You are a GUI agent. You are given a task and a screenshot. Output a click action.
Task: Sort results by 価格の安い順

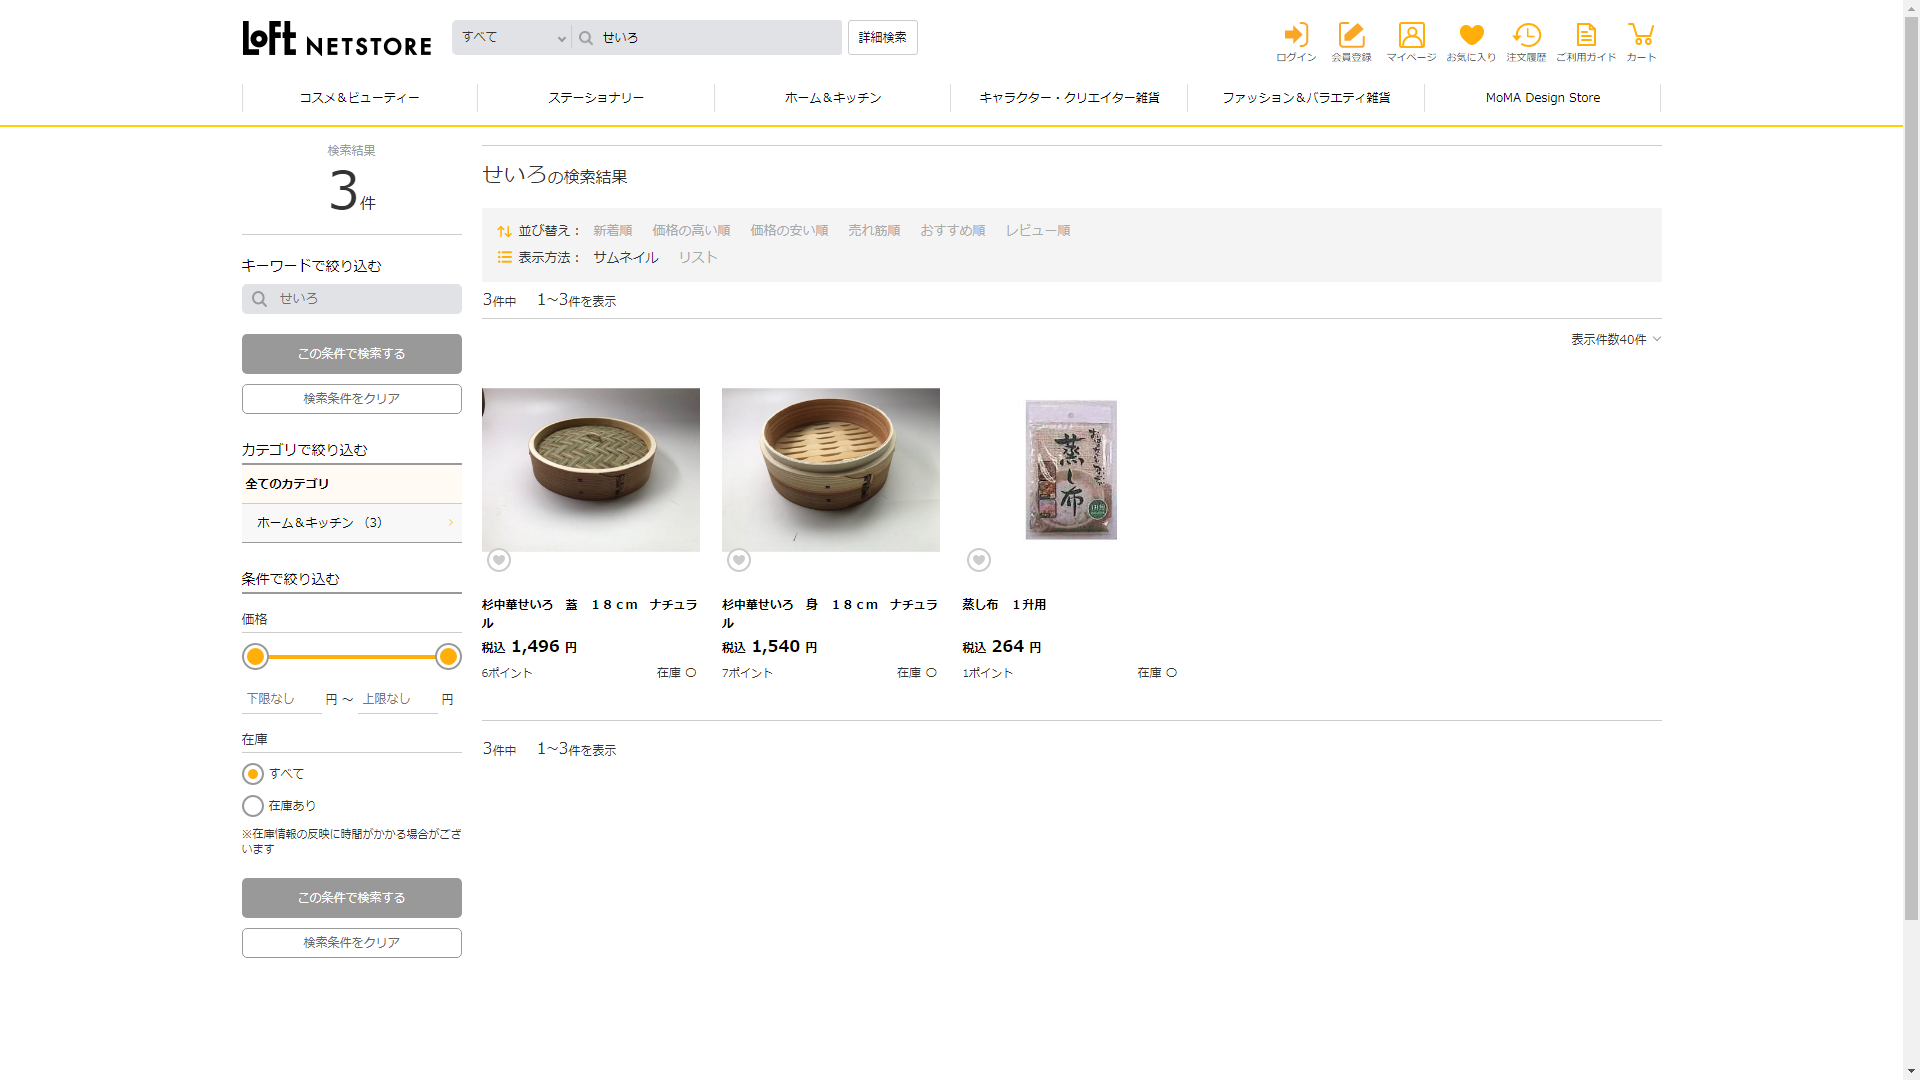pyautogui.click(x=789, y=231)
